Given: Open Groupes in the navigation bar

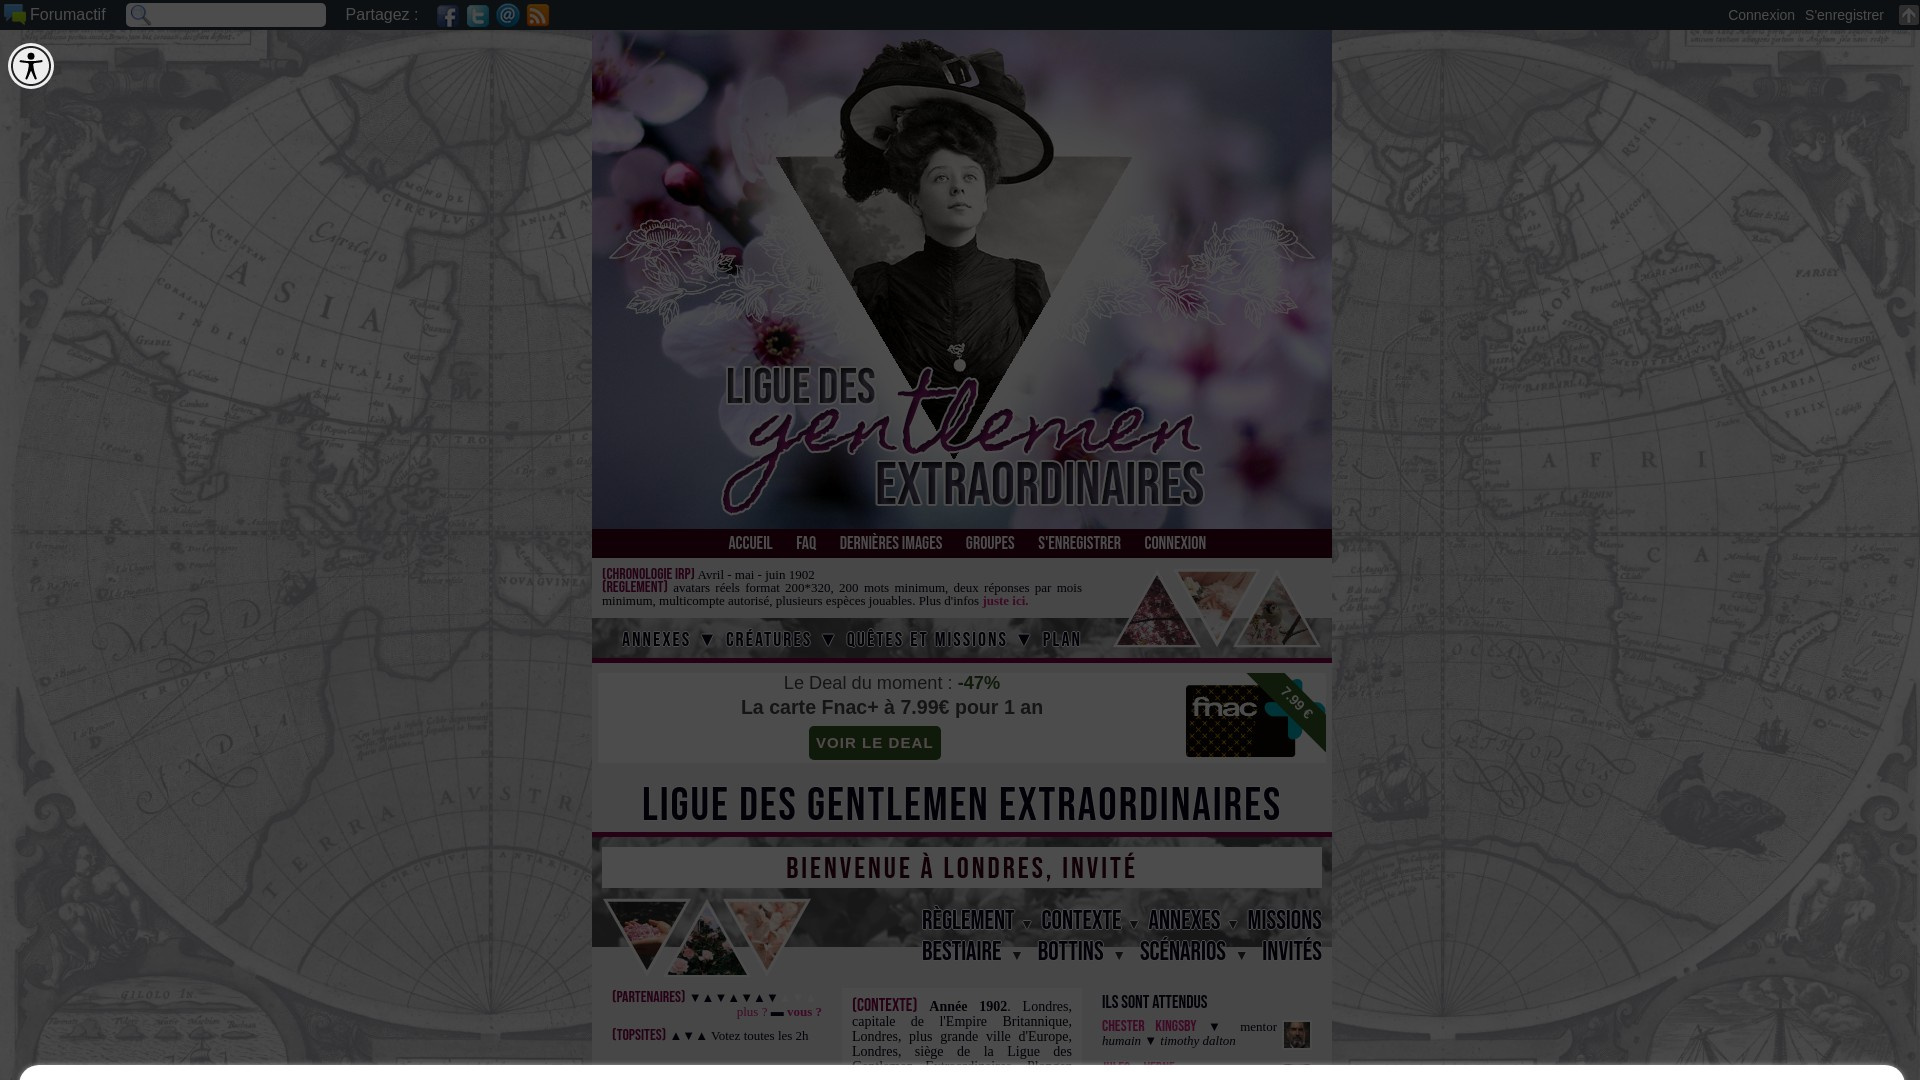Looking at the screenshot, I should pyautogui.click(x=990, y=543).
